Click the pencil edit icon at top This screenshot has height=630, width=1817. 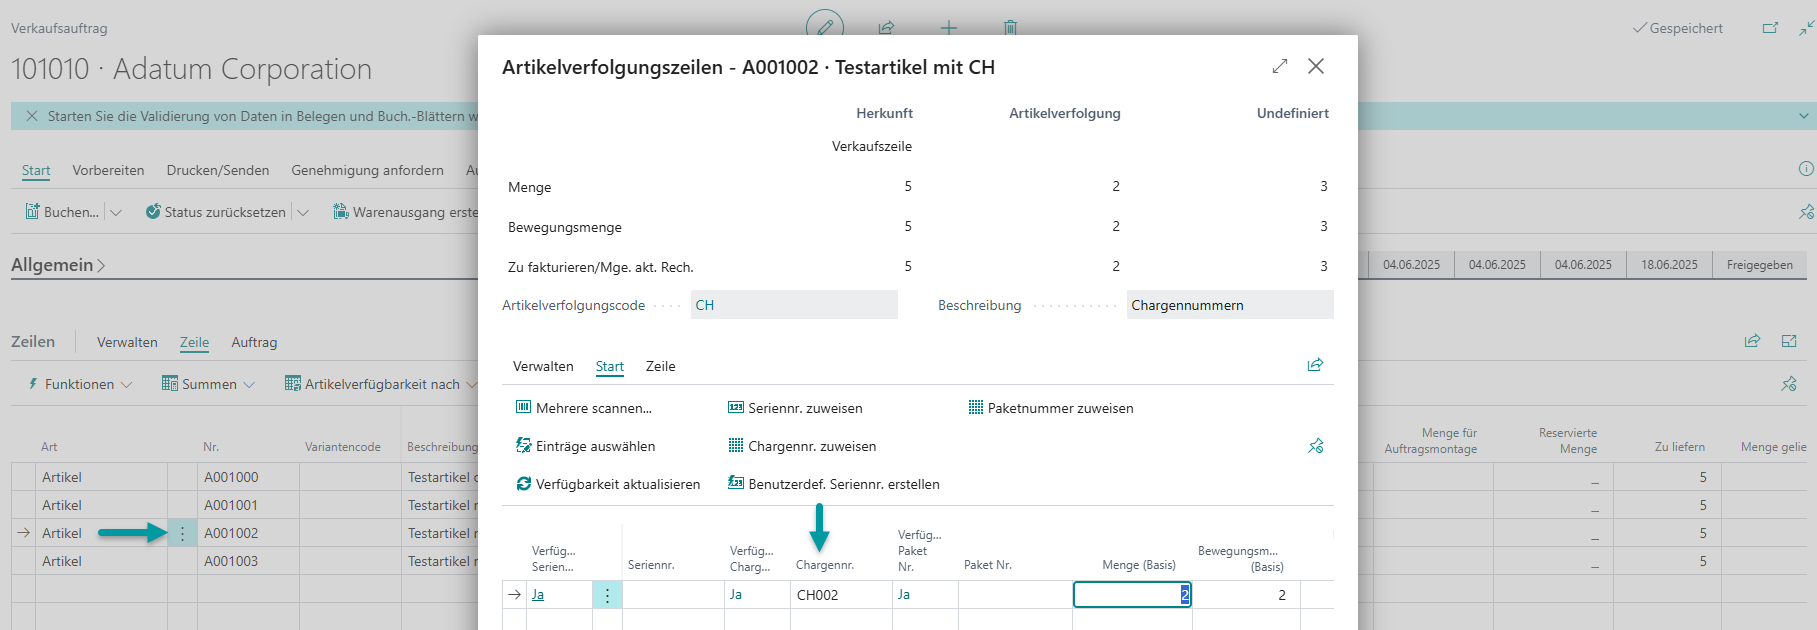[x=825, y=27]
